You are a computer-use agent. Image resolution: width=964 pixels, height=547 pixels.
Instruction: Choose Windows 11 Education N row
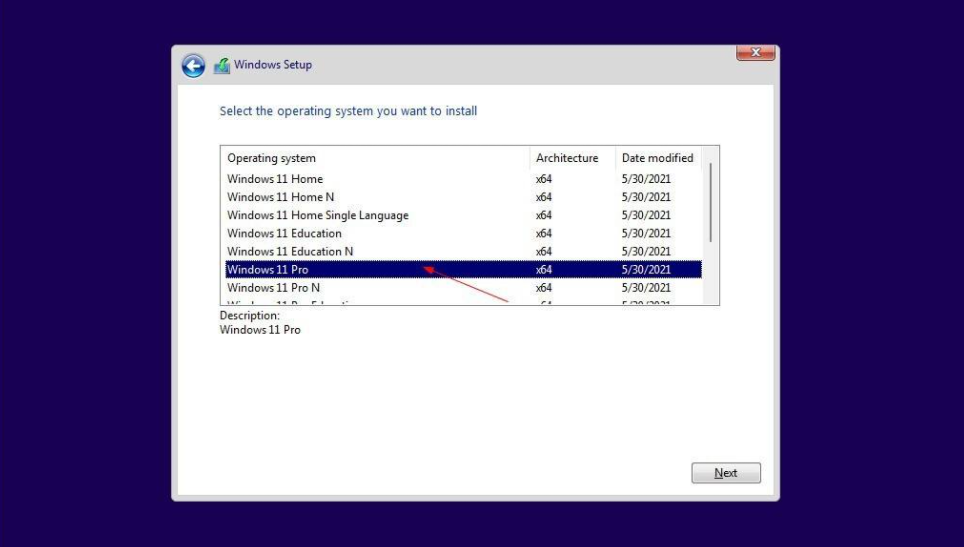click(290, 251)
